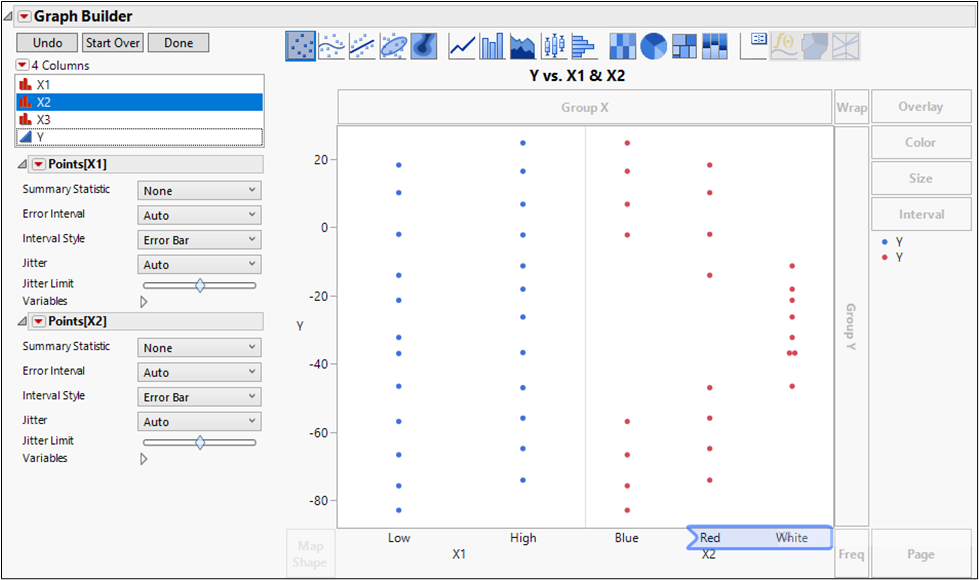This screenshot has height=580, width=979.
Task: Click the Color drop zone
Action: pyautogui.click(x=921, y=142)
